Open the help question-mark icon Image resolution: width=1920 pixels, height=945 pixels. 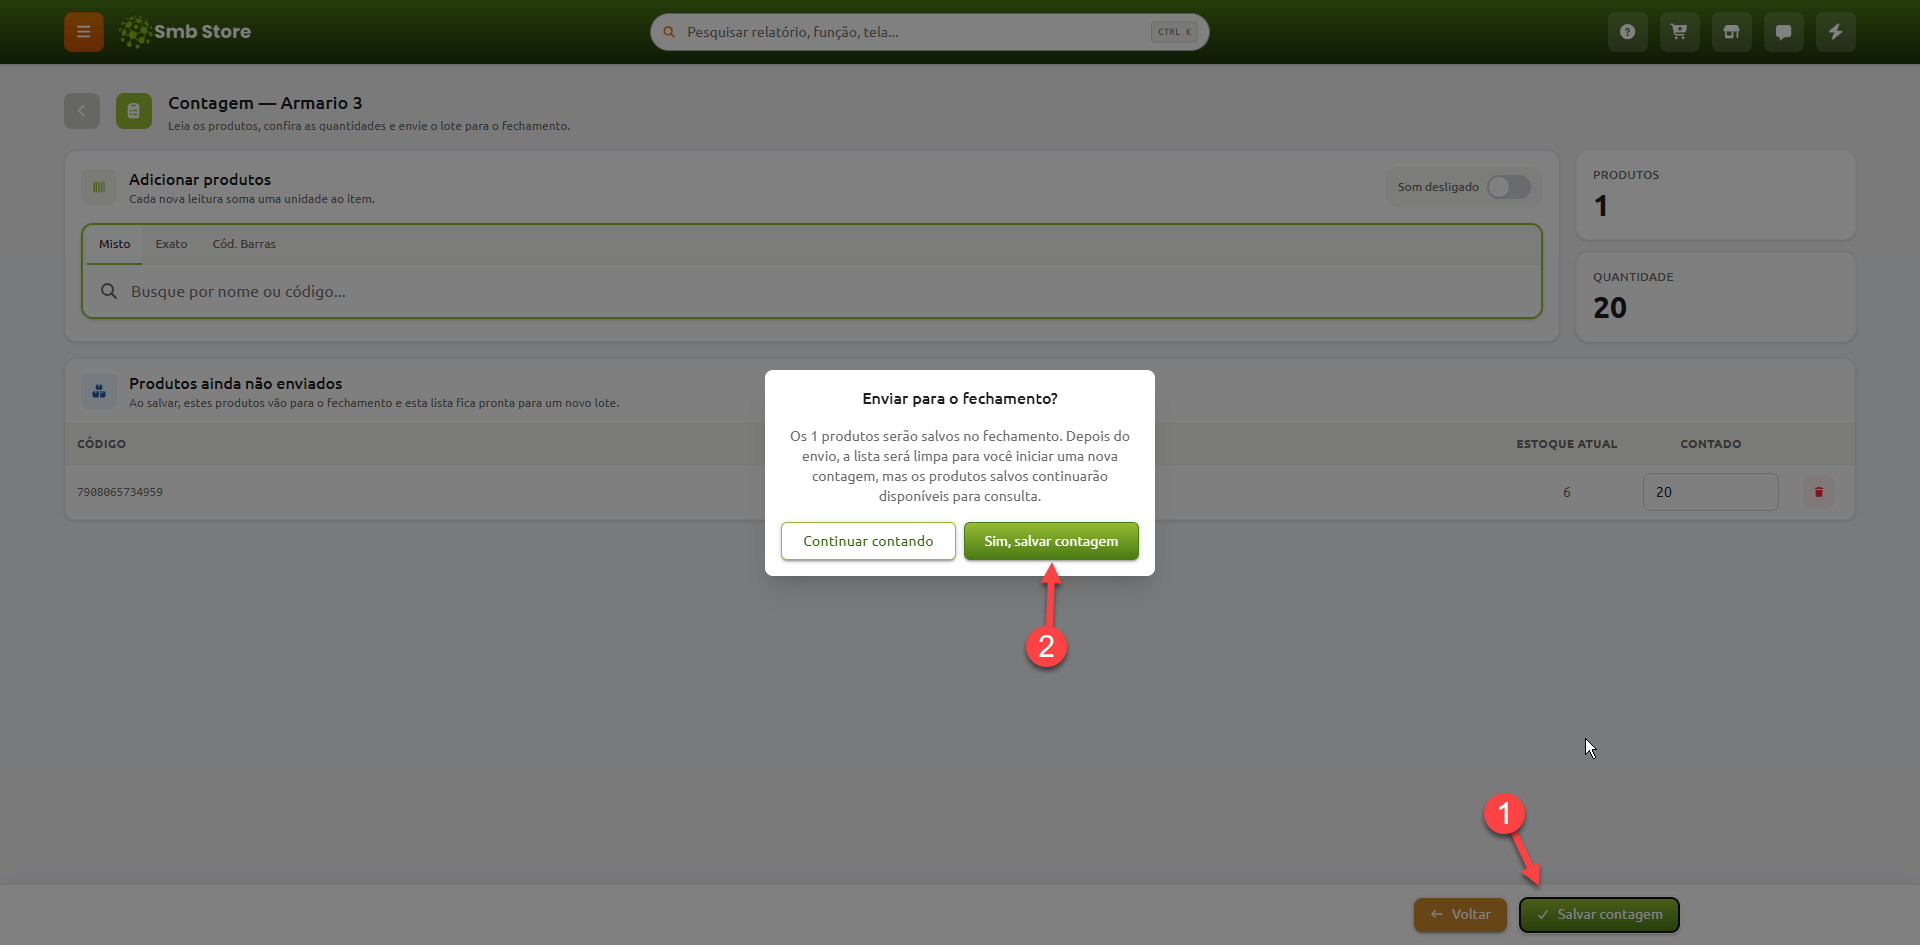tap(1627, 32)
